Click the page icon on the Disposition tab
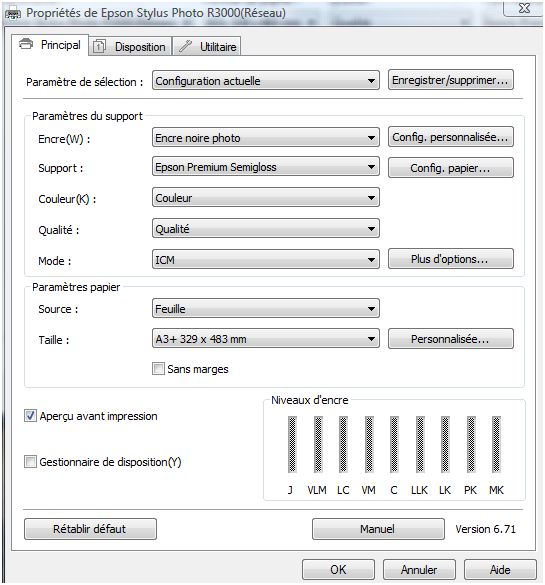The image size is (545, 585). pos(99,47)
